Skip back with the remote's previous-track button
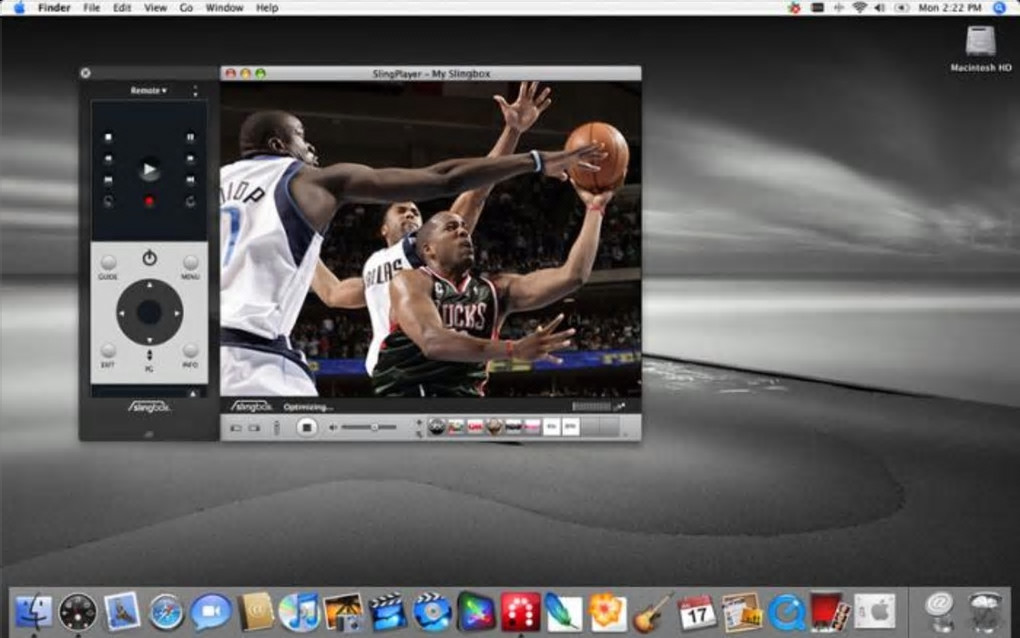The width and height of the screenshot is (1020, 638). click(x=109, y=180)
